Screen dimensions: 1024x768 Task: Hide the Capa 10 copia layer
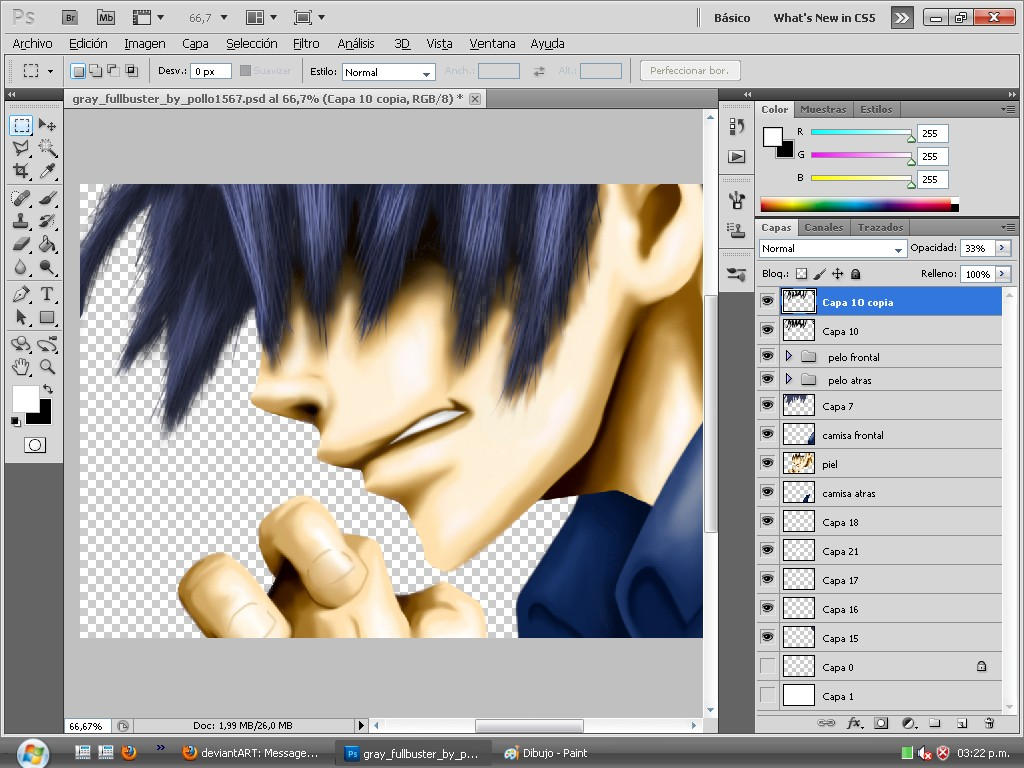(x=768, y=301)
